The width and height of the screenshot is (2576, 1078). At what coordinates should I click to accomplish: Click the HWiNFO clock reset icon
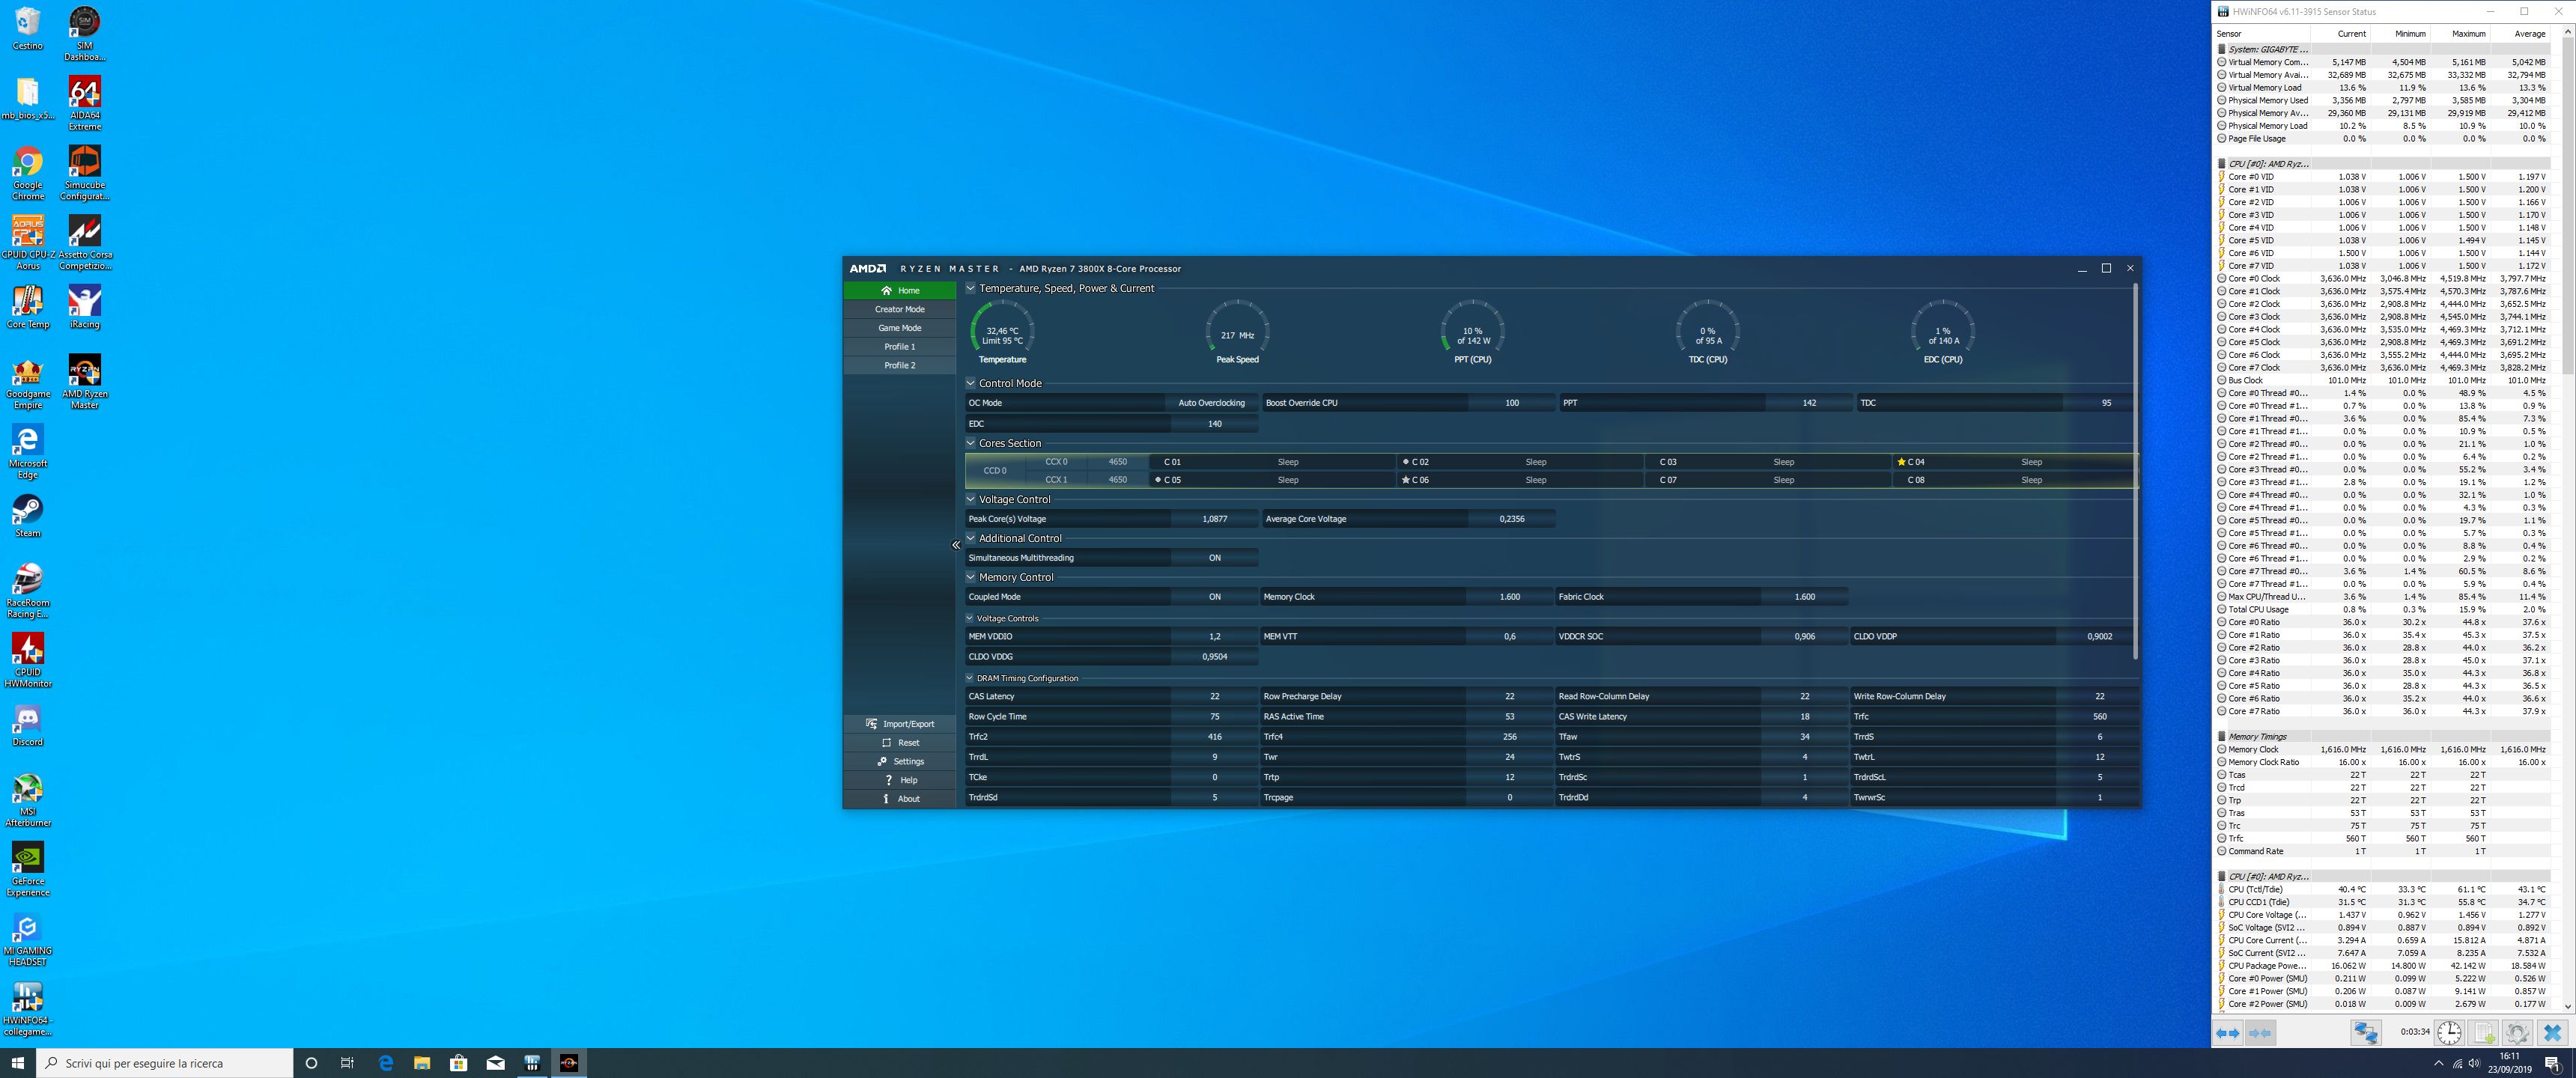[x=2448, y=1033]
